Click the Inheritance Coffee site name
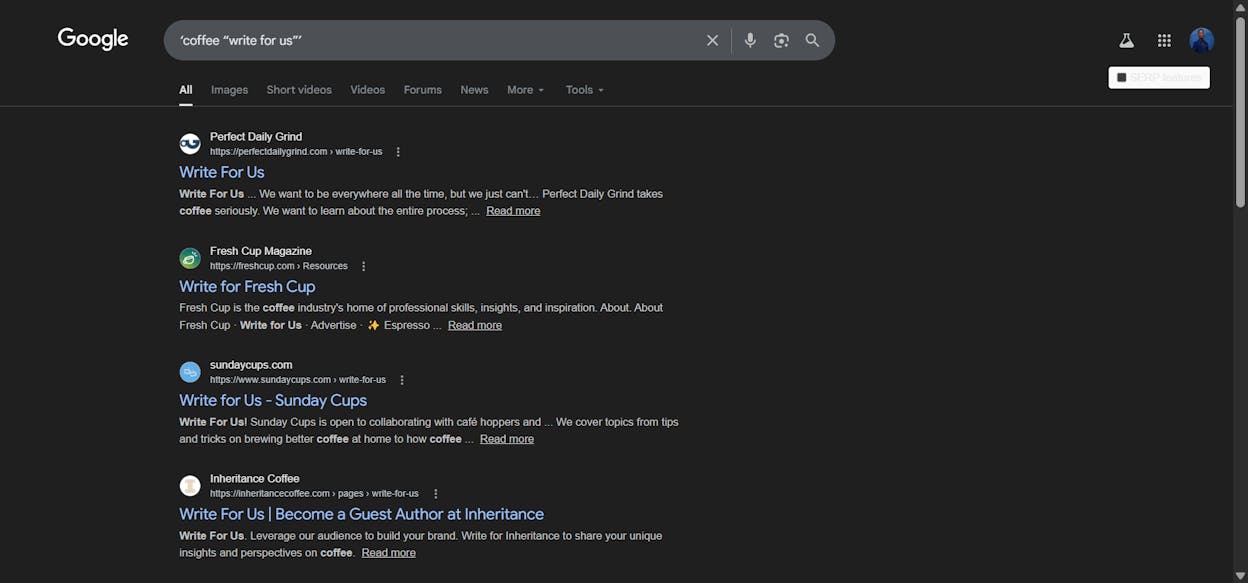 tap(255, 479)
